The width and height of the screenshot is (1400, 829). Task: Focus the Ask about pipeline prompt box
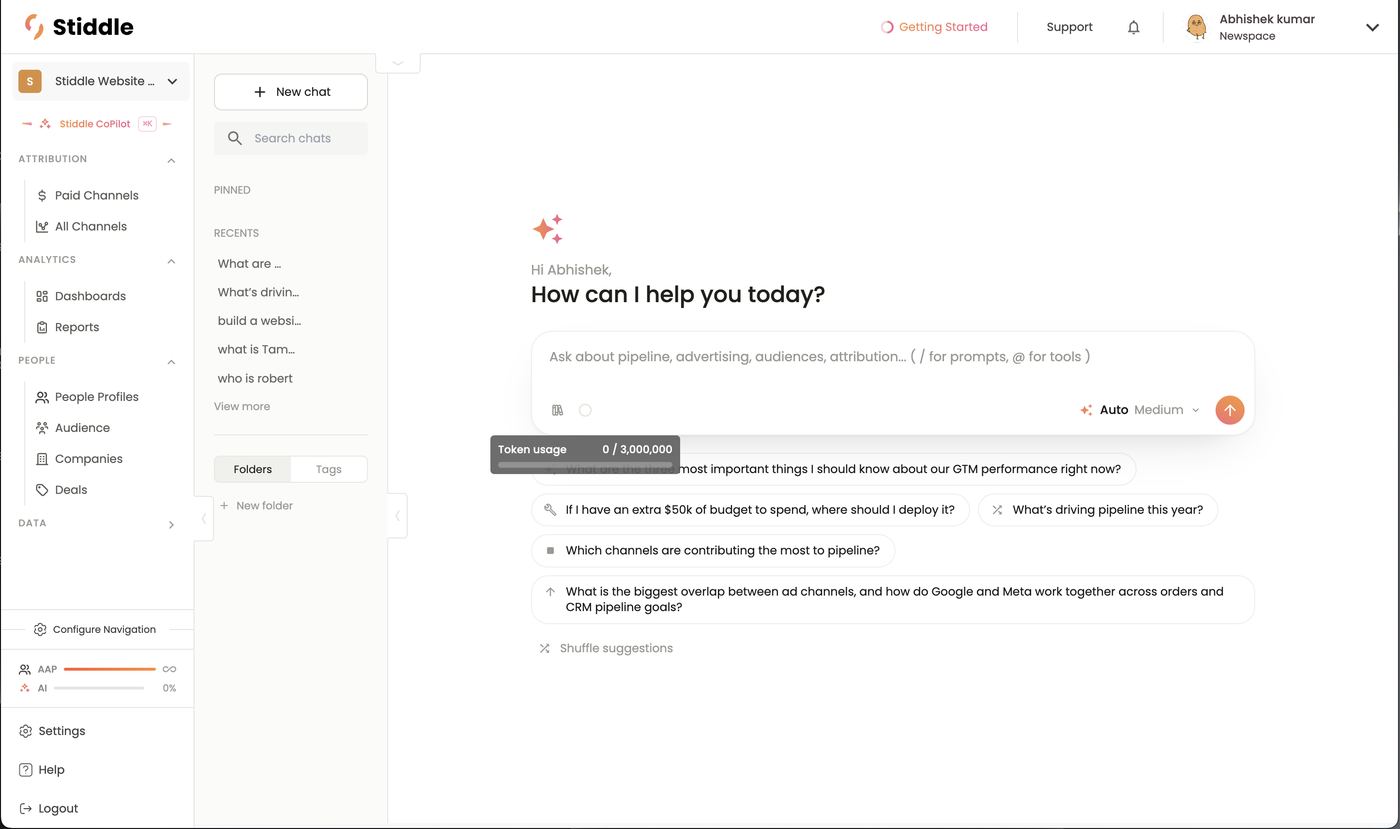coord(892,357)
